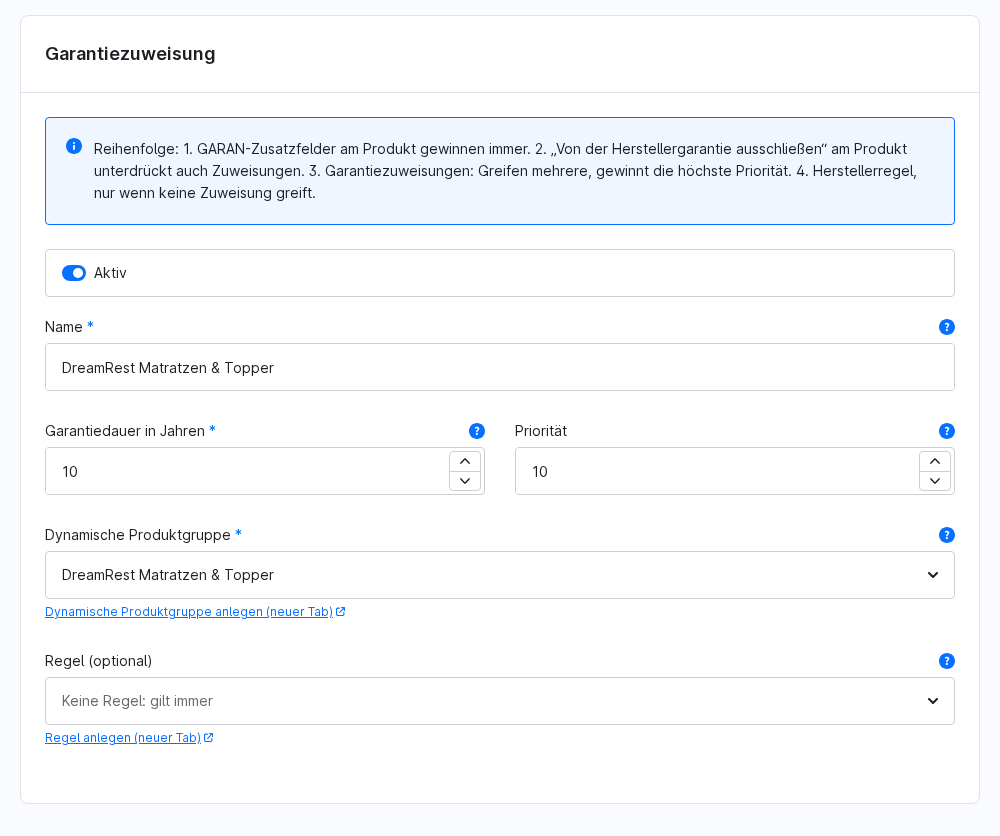Open the help icon beside Regel (optional)
The image size is (1000, 836).
pyautogui.click(x=946, y=661)
